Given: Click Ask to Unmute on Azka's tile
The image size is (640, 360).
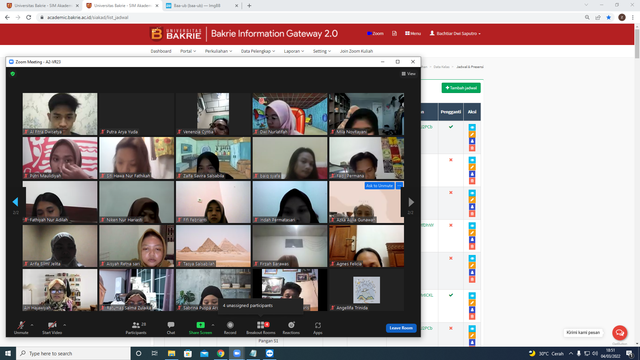Looking at the screenshot, I should point(379,186).
